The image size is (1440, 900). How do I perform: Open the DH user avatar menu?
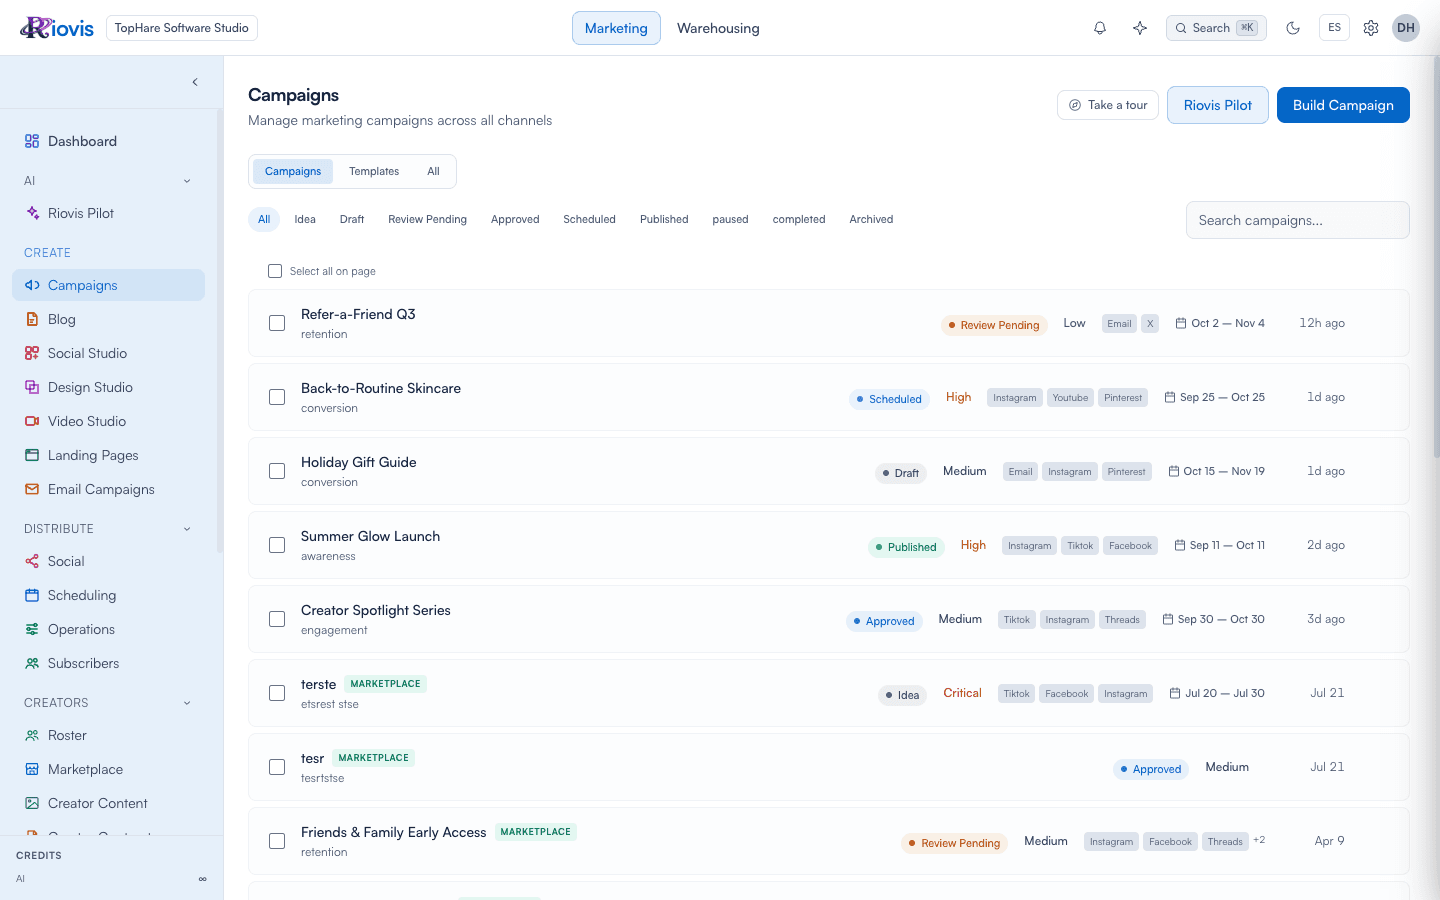click(1406, 28)
